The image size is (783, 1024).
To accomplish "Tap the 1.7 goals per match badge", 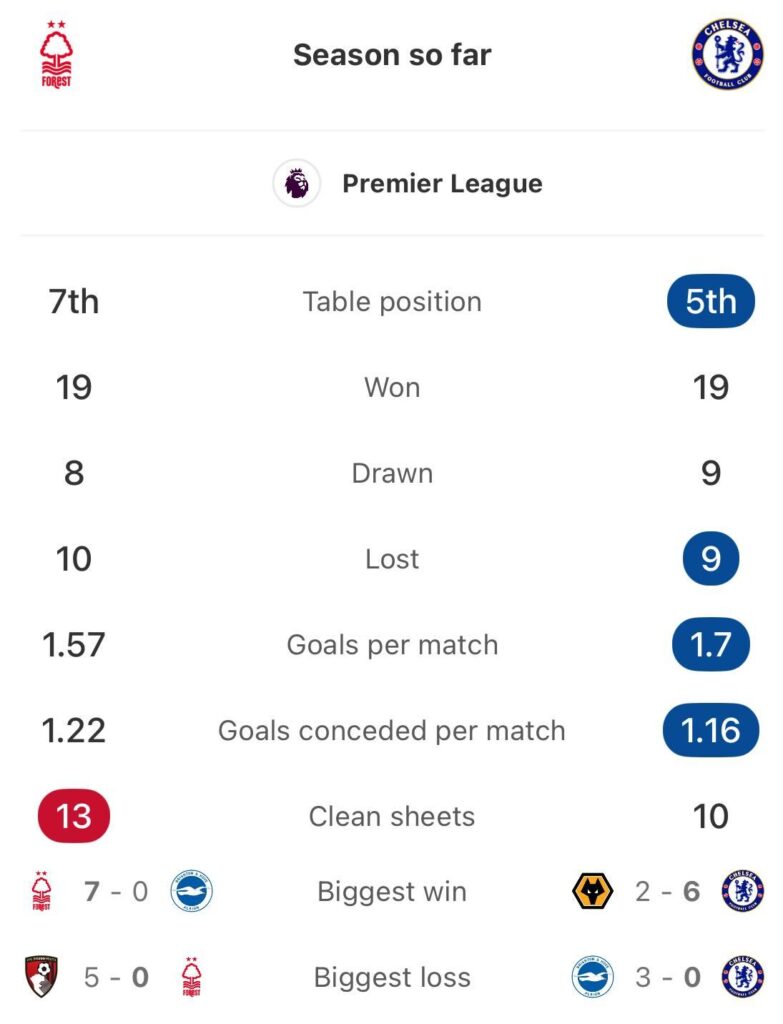I will coord(711,645).
